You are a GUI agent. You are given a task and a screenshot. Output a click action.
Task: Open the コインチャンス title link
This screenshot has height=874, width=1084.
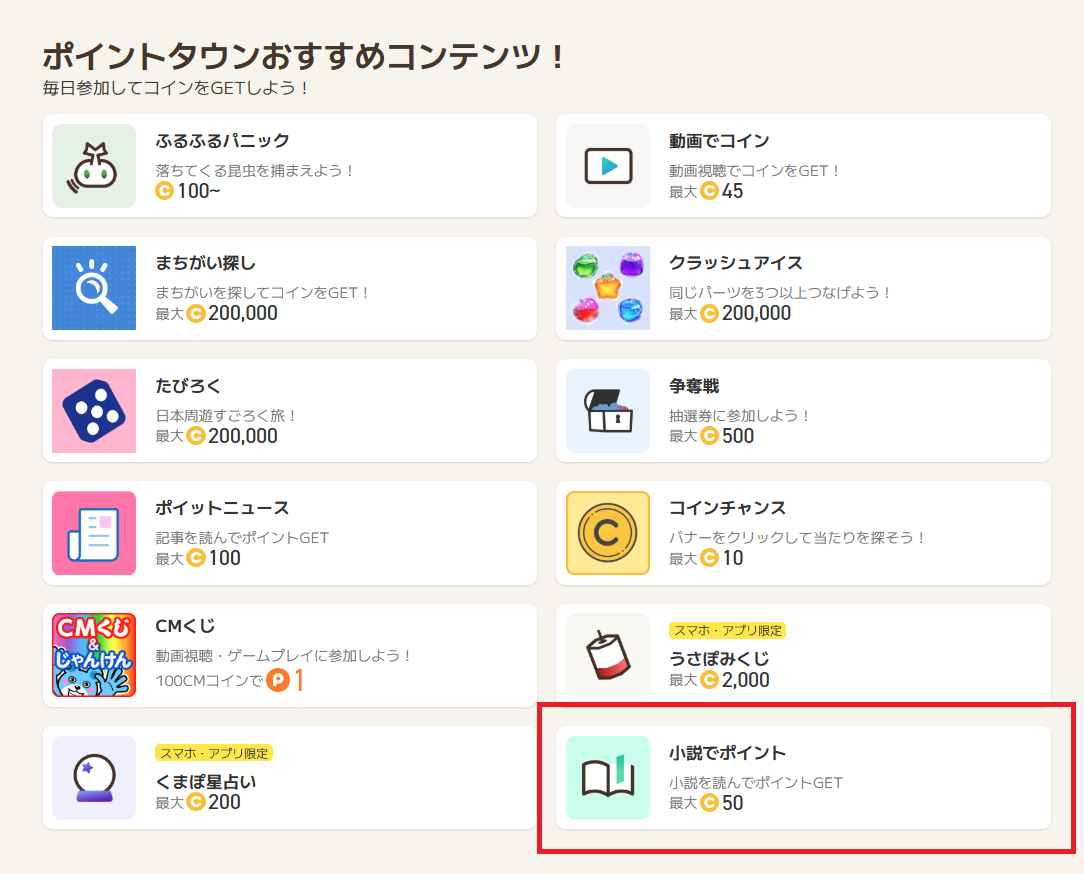(x=727, y=508)
